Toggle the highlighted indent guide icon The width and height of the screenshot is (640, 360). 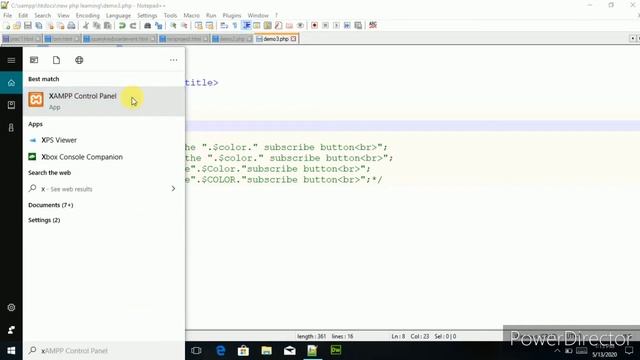point(246,25)
